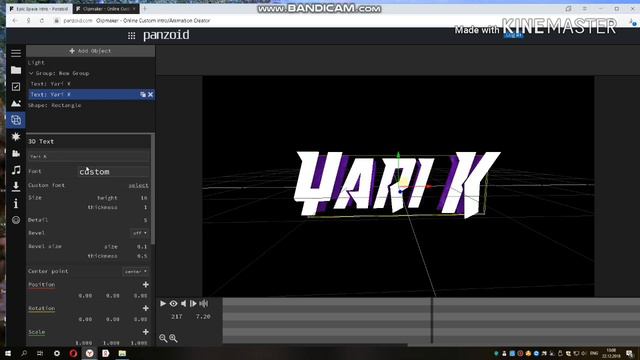Add a Scale keyframe with plus
Image resolution: width=640 pixels, height=360 pixels.
[146, 332]
